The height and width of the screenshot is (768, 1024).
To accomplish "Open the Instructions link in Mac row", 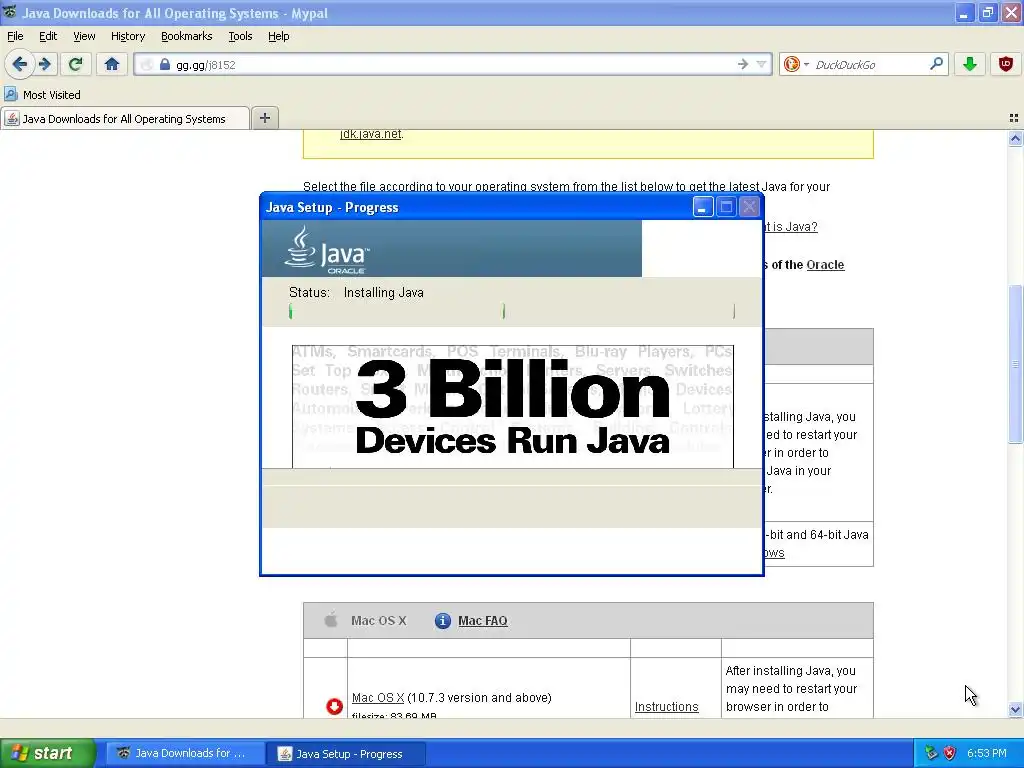I will click(x=666, y=707).
